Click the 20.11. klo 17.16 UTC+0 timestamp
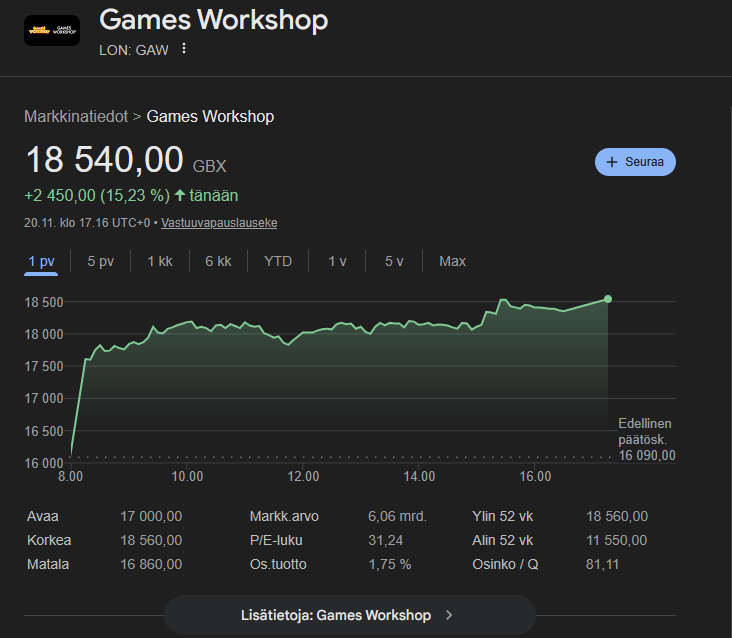The width and height of the screenshot is (732, 638). [87, 223]
